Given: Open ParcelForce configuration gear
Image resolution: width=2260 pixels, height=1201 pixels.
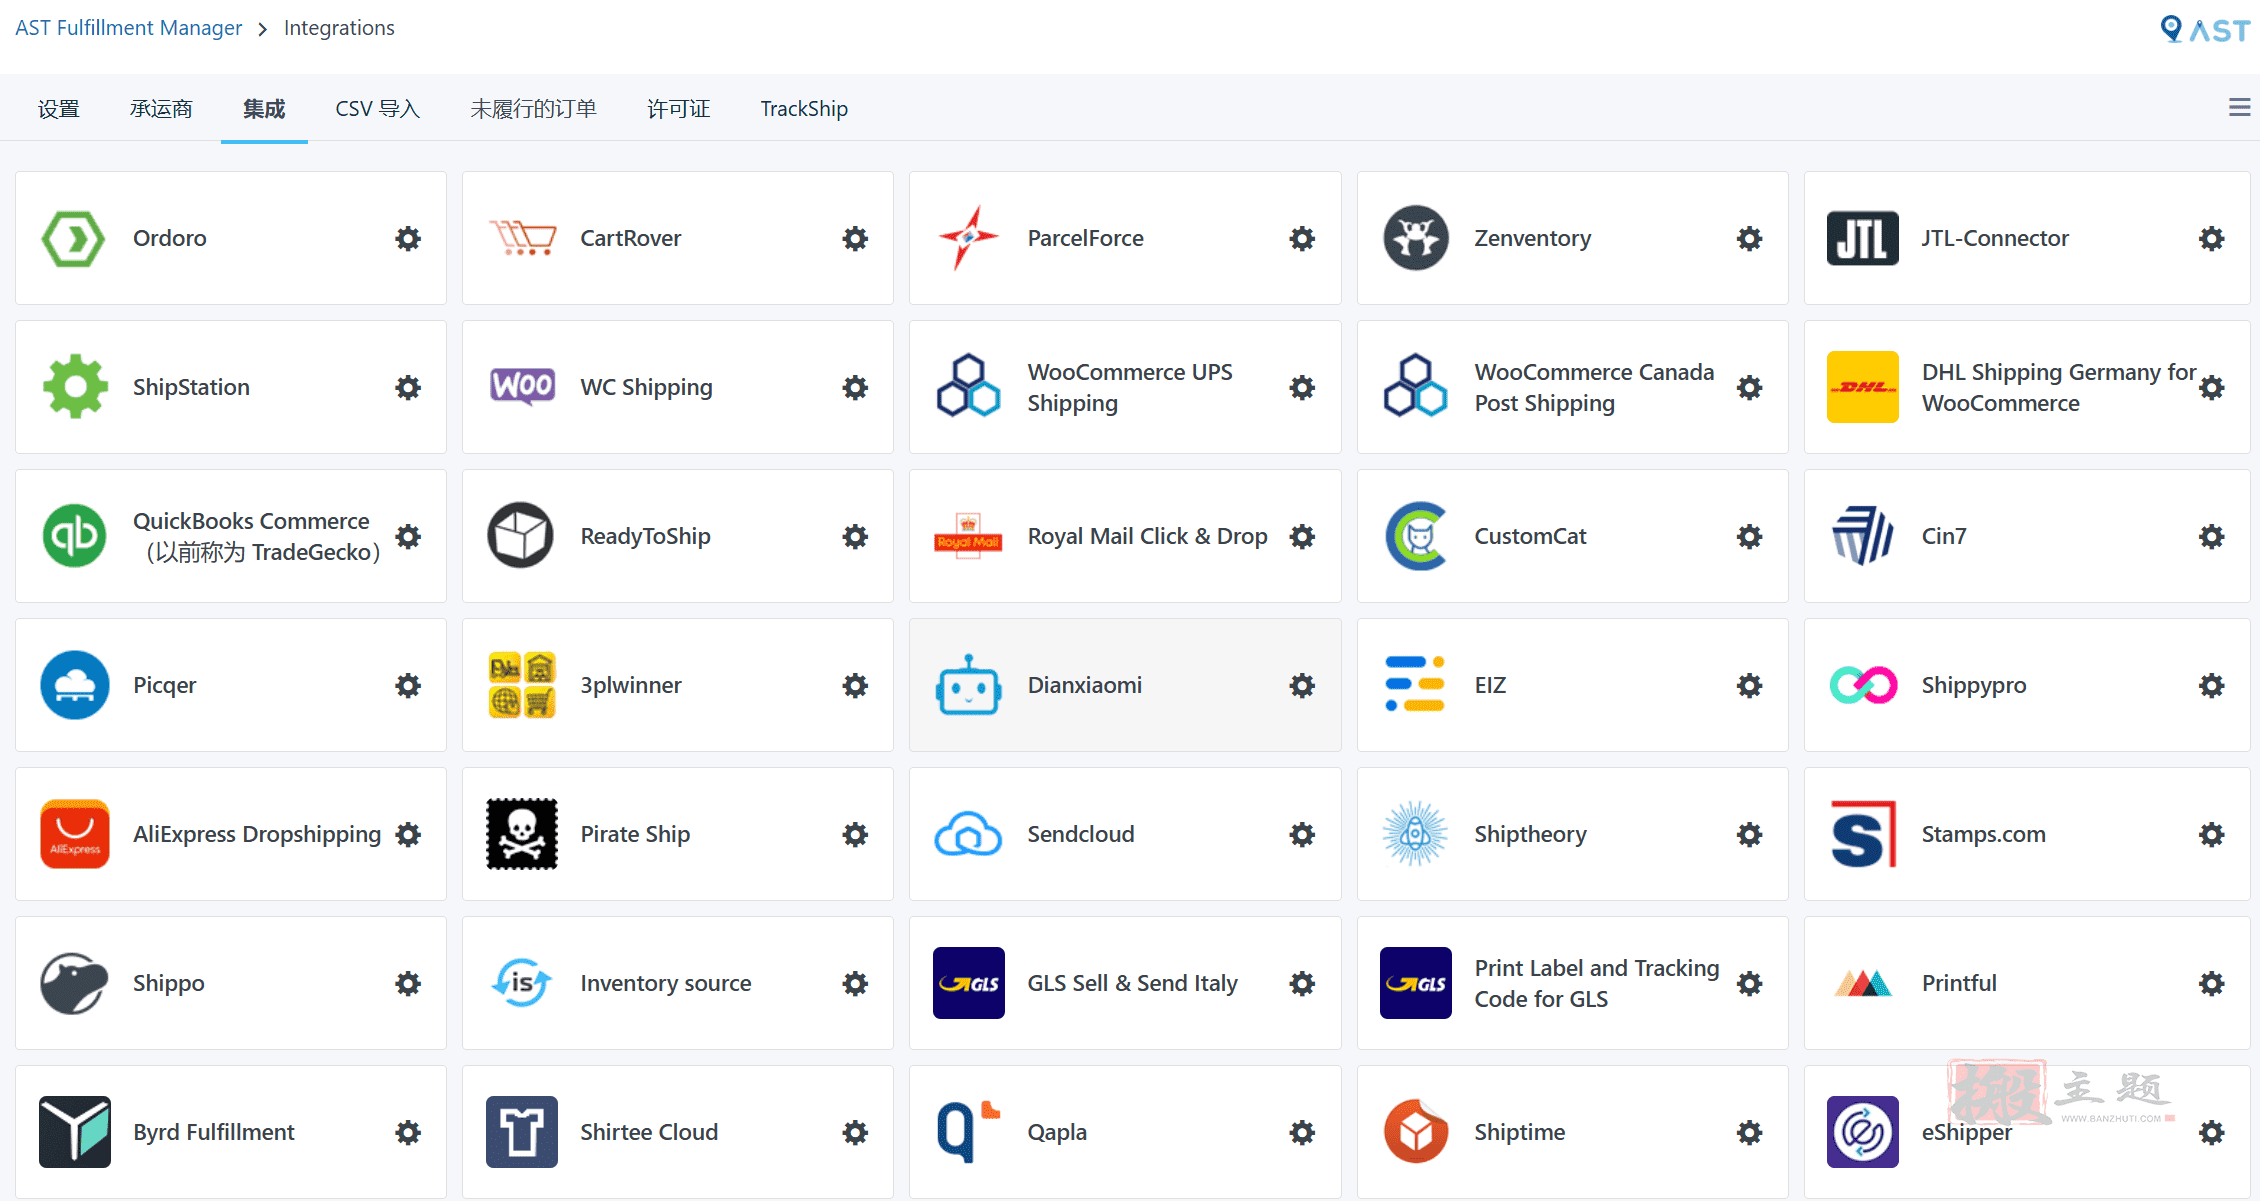Looking at the screenshot, I should point(1302,238).
